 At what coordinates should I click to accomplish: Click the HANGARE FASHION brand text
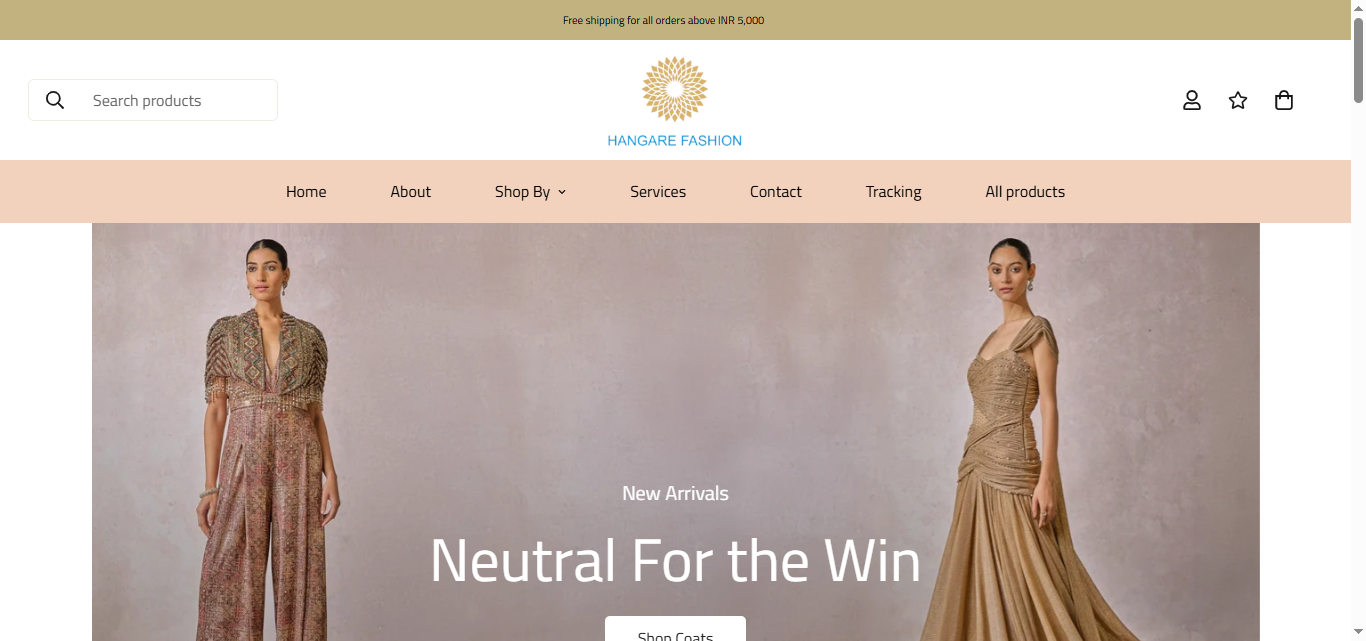coord(675,141)
